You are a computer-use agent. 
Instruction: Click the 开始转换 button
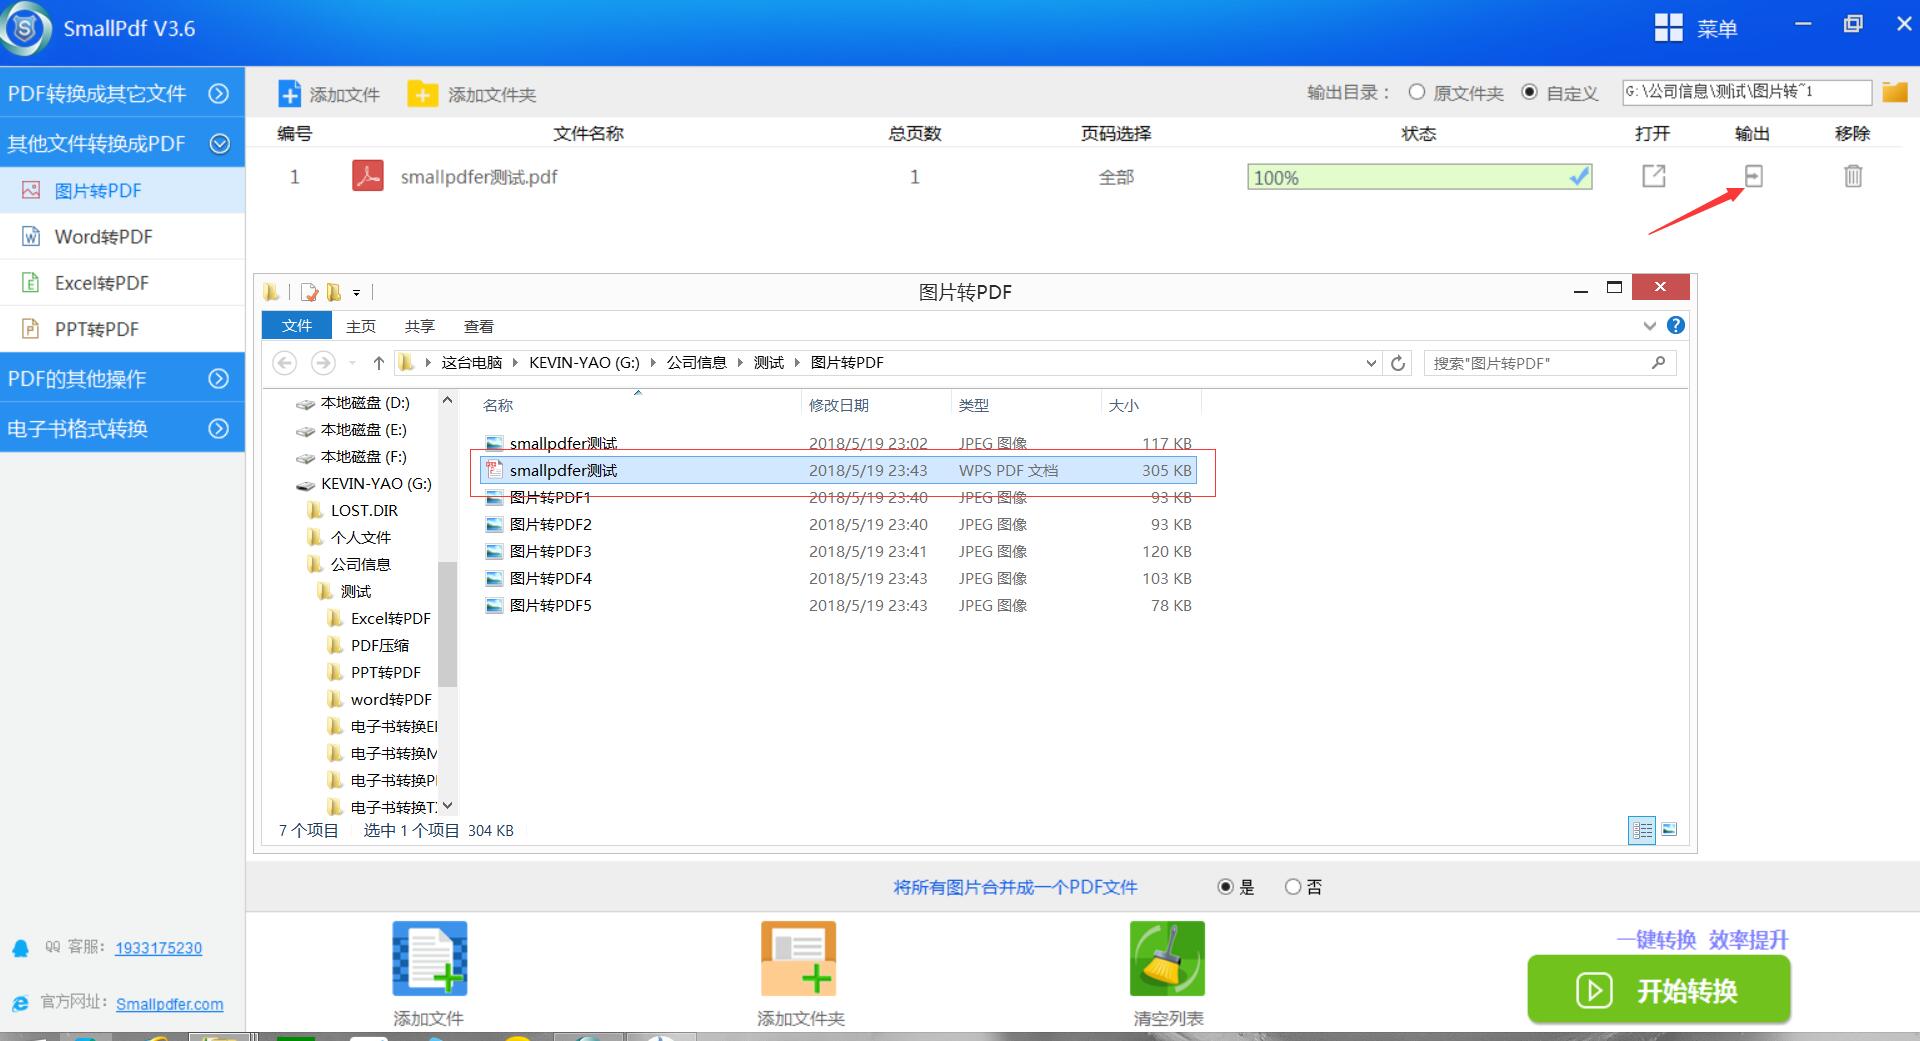click(x=1658, y=990)
